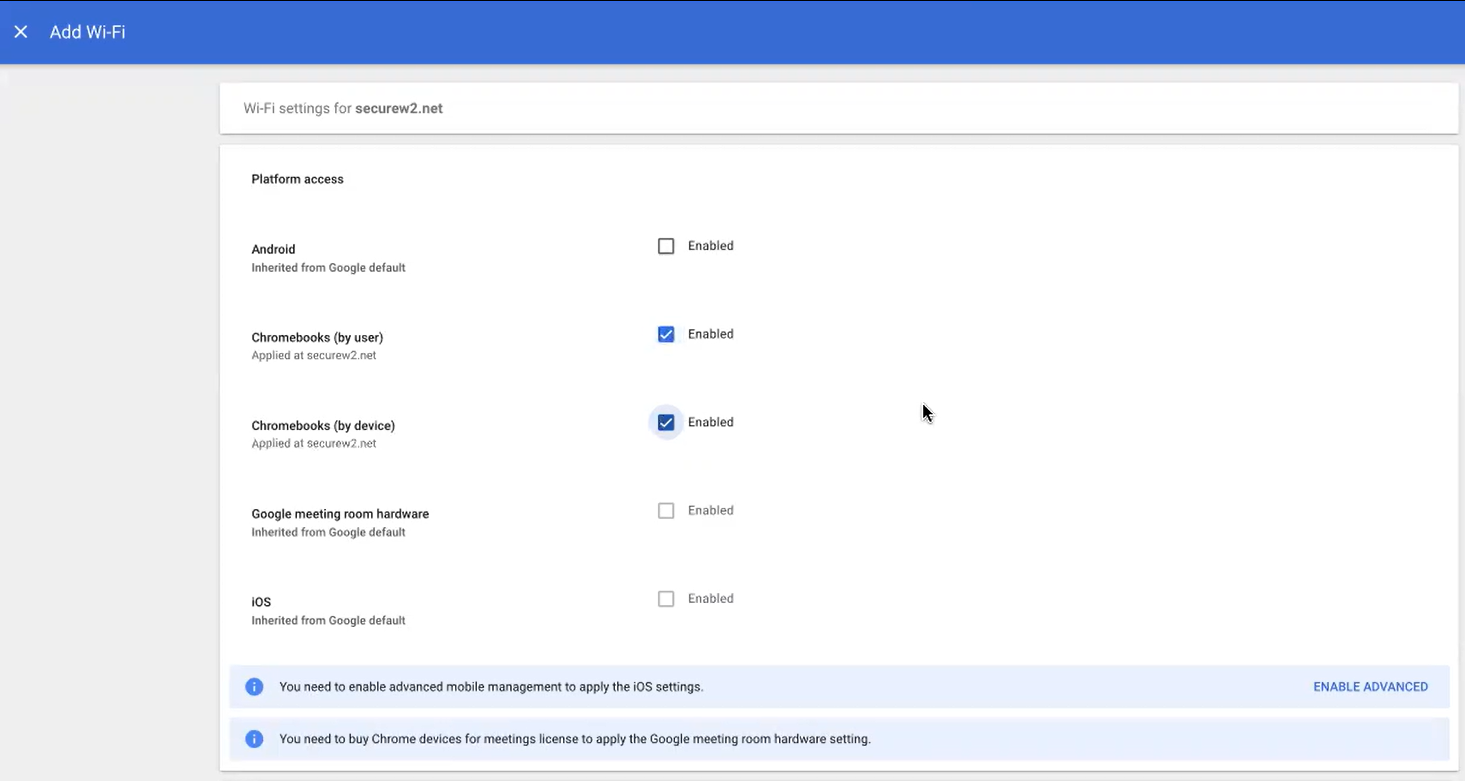Click the Wi-Fi settings for securew2.net header
1465x781 pixels.
343,108
